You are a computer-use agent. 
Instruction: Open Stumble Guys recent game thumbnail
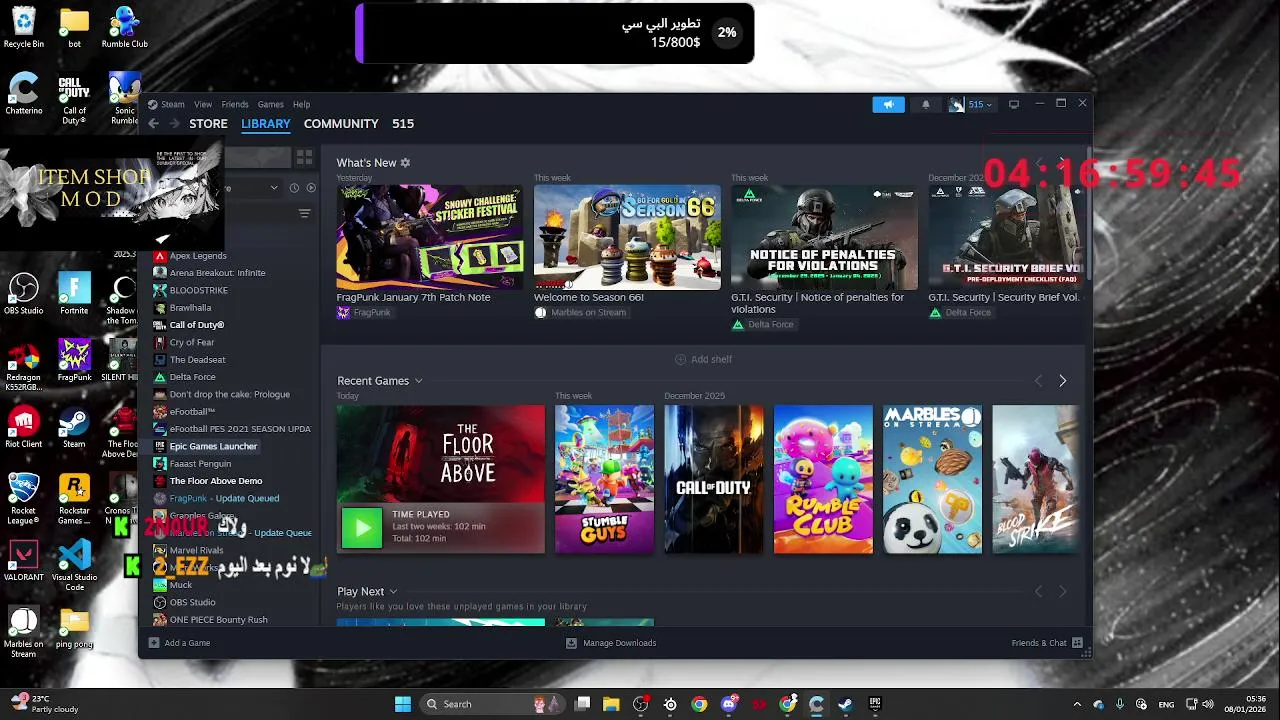point(604,479)
